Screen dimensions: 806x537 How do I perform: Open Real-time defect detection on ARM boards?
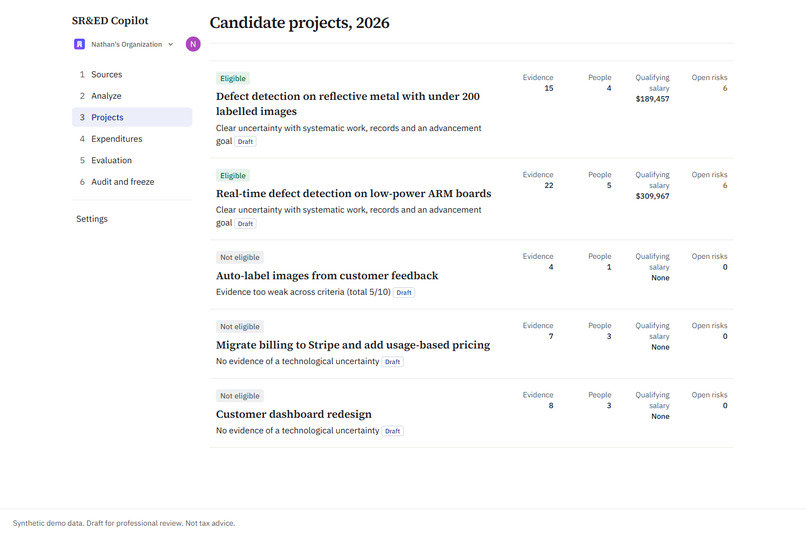click(x=354, y=193)
